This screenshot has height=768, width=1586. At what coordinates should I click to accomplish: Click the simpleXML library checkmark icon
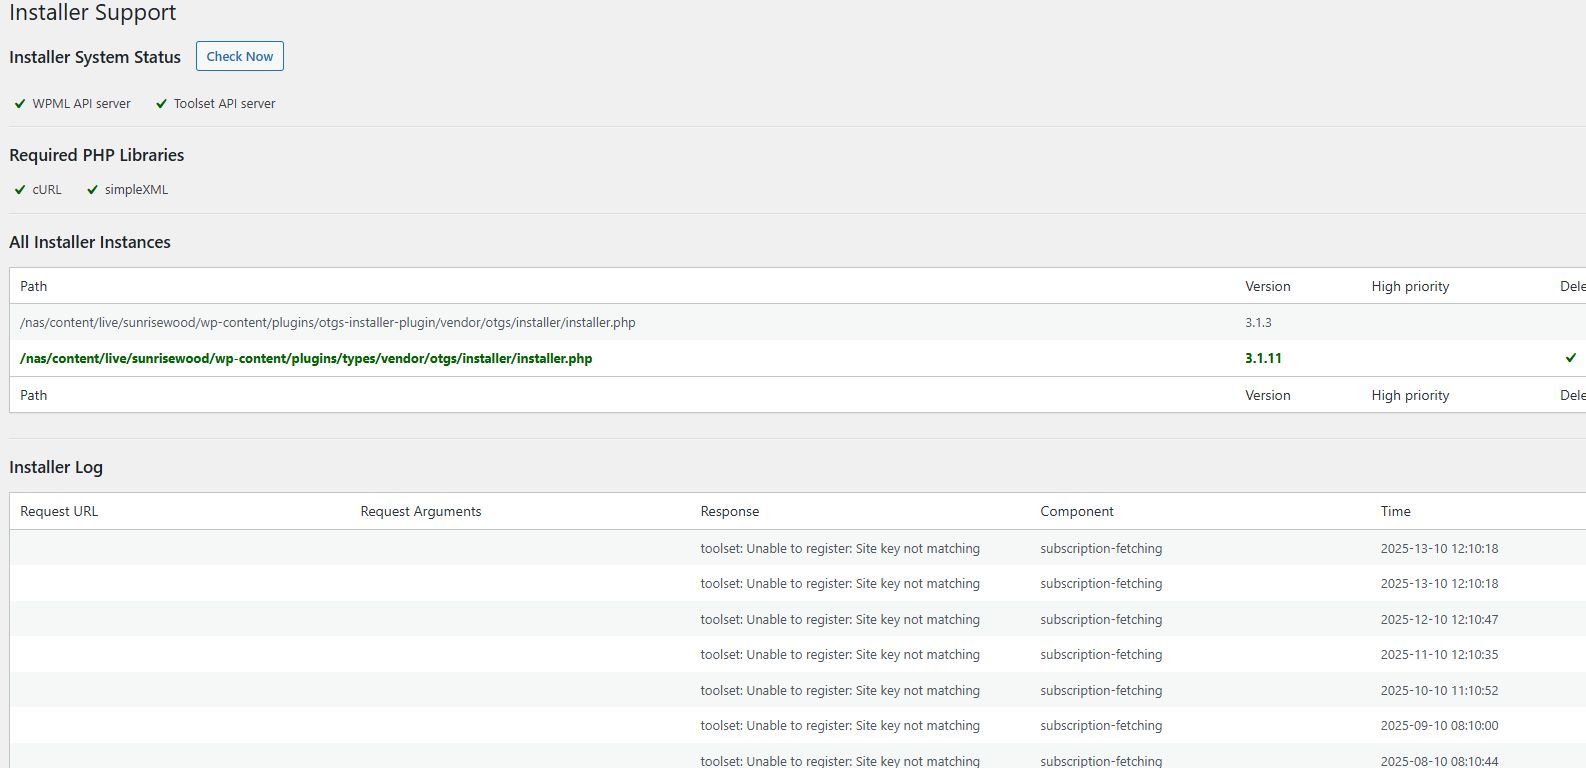(93, 190)
